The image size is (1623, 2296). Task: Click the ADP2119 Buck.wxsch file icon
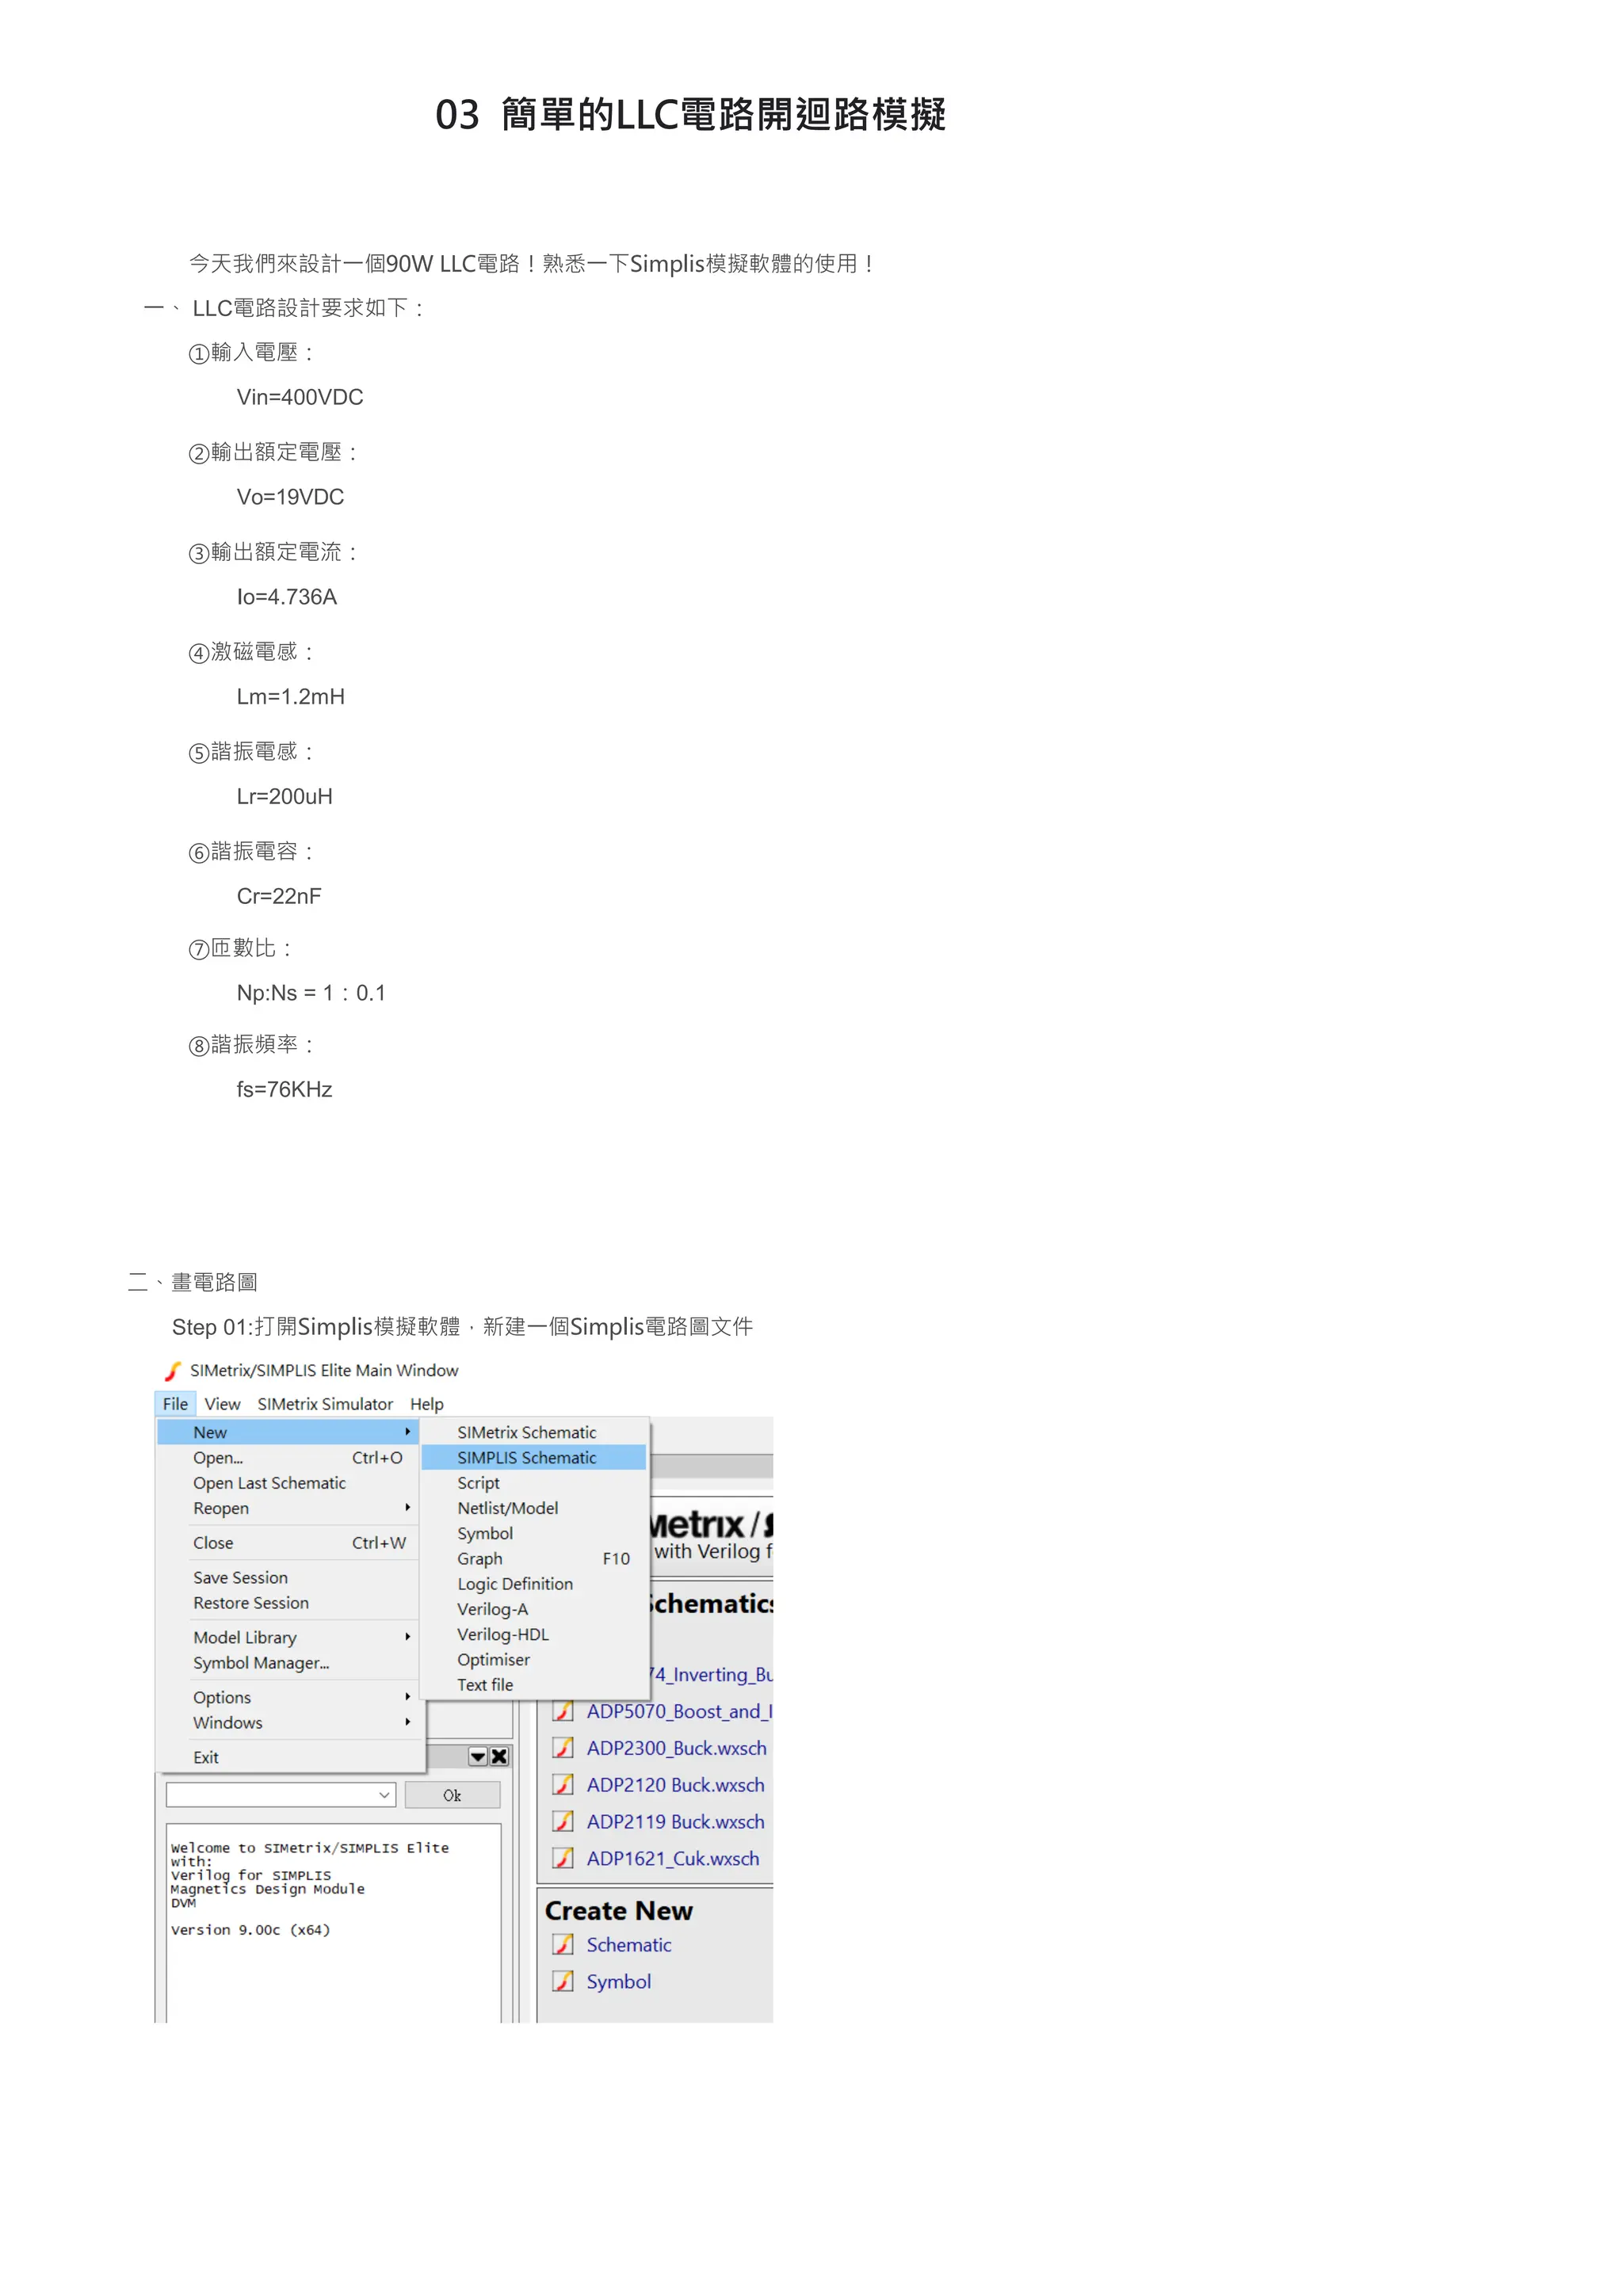pyautogui.click(x=563, y=1821)
